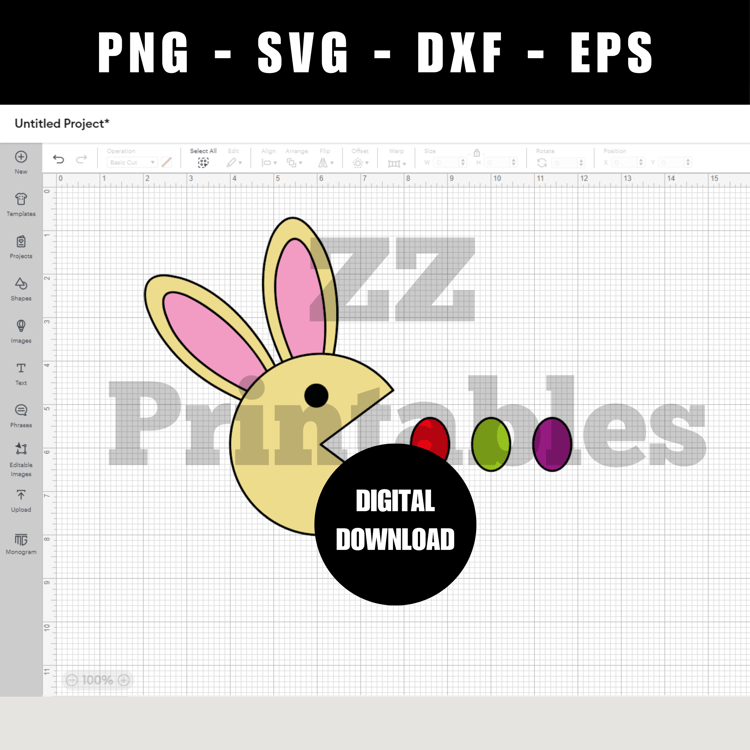
Task: Expand the Offset dropdown
Action: click(360, 163)
